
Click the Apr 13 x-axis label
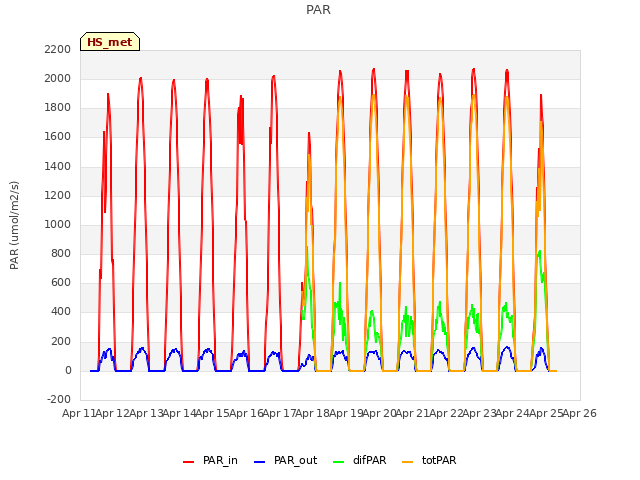click(146, 413)
